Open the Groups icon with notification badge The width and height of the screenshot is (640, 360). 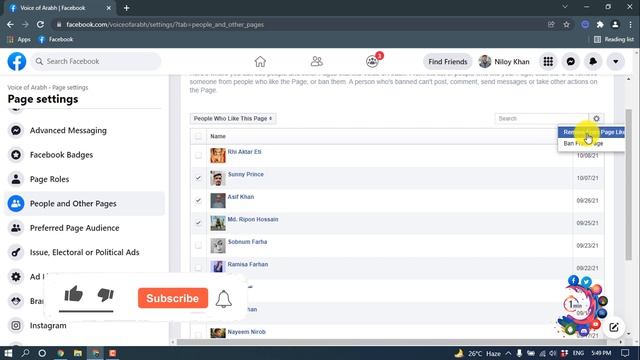tap(372, 62)
